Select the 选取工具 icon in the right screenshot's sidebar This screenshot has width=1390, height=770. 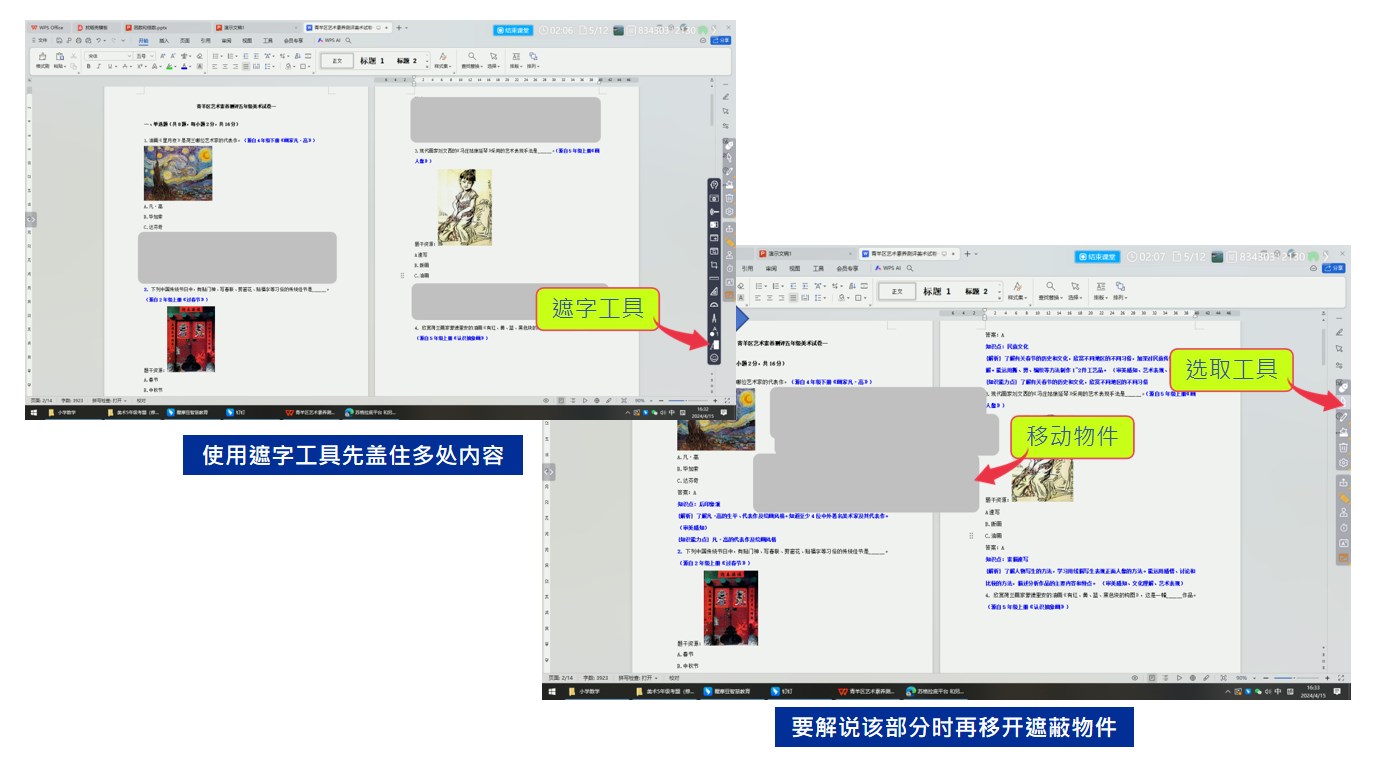point(1343,403)
